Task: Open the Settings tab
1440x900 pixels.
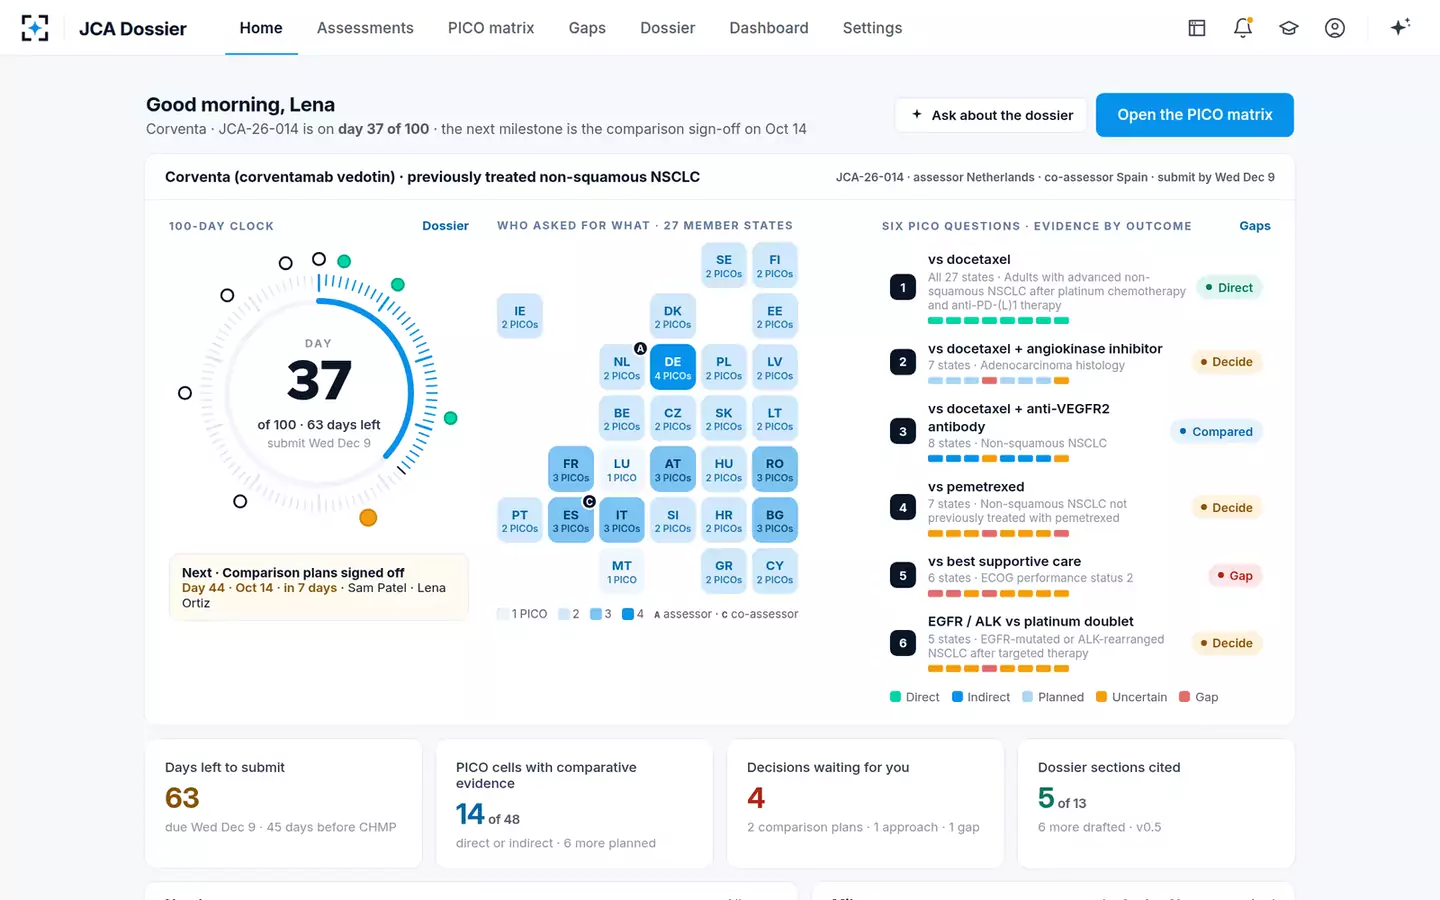Action: (872, 28)
